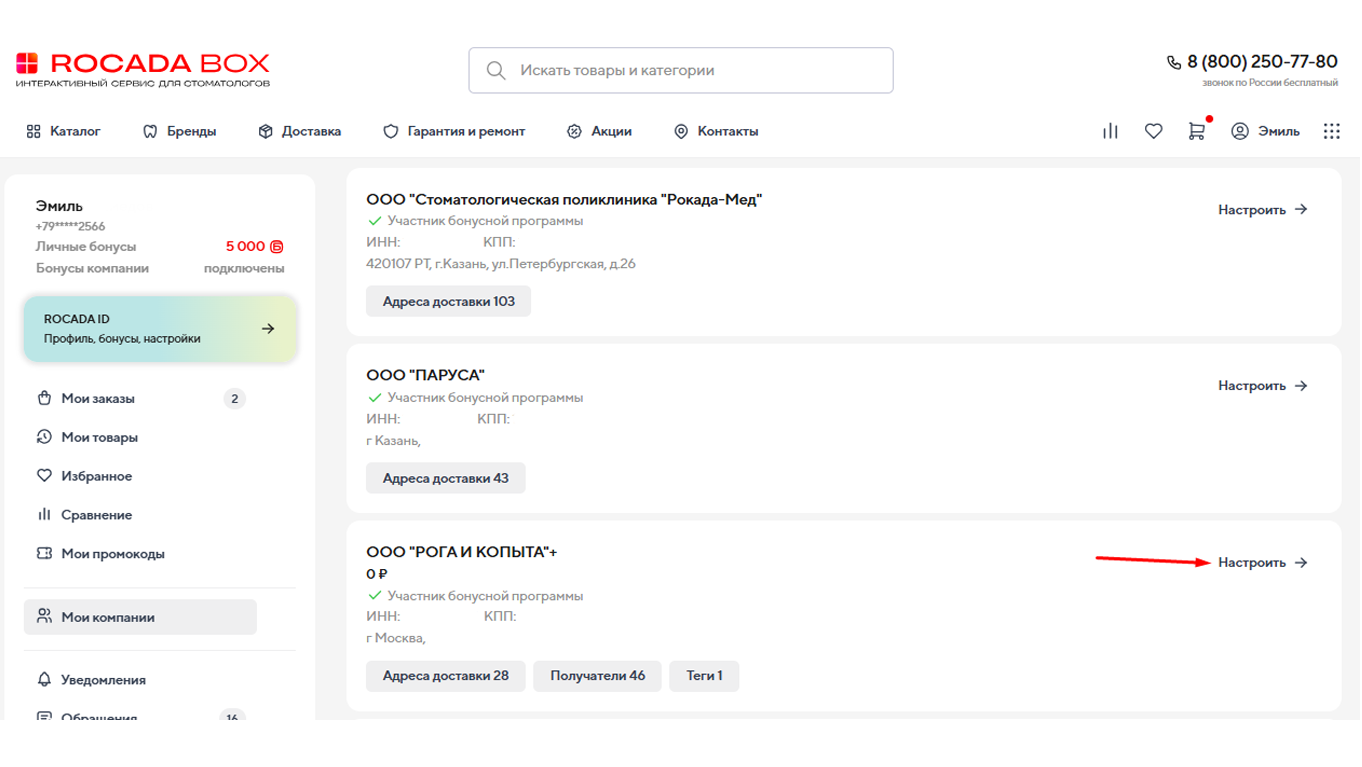The width and height of the screenshot is (1362, 767).
Task: Click the arrow on ROCADA ID card
Action: (x=268, y=329)
